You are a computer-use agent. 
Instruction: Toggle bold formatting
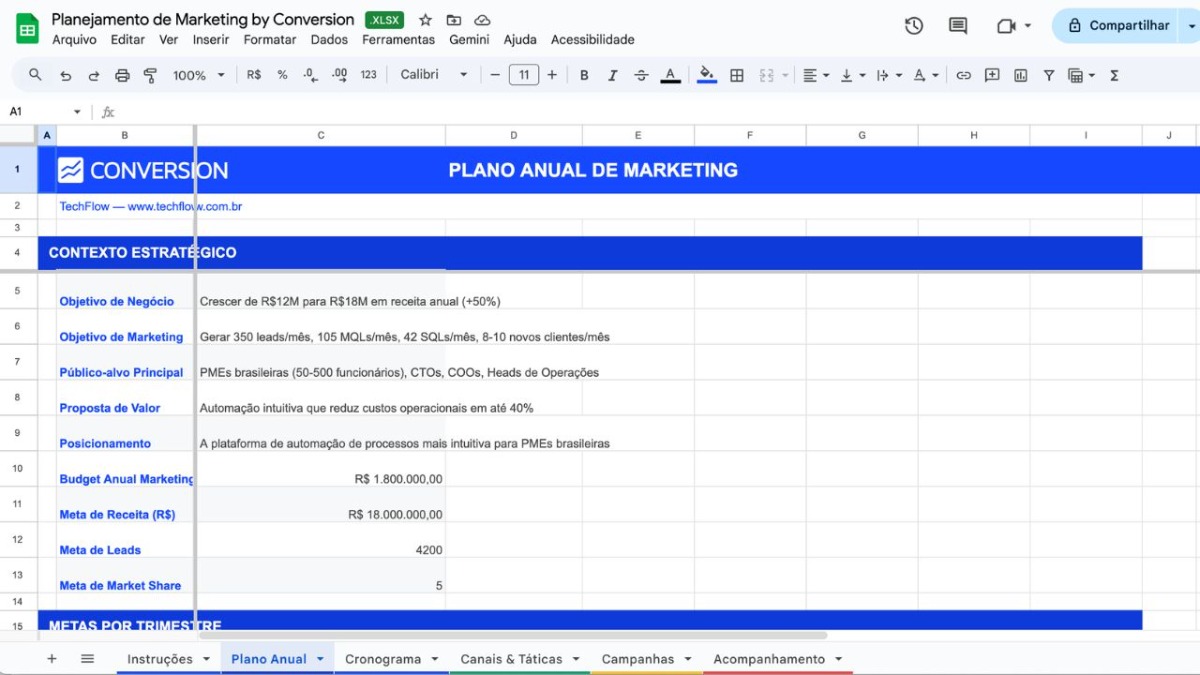pyautogui.click(x=584, y=74)
